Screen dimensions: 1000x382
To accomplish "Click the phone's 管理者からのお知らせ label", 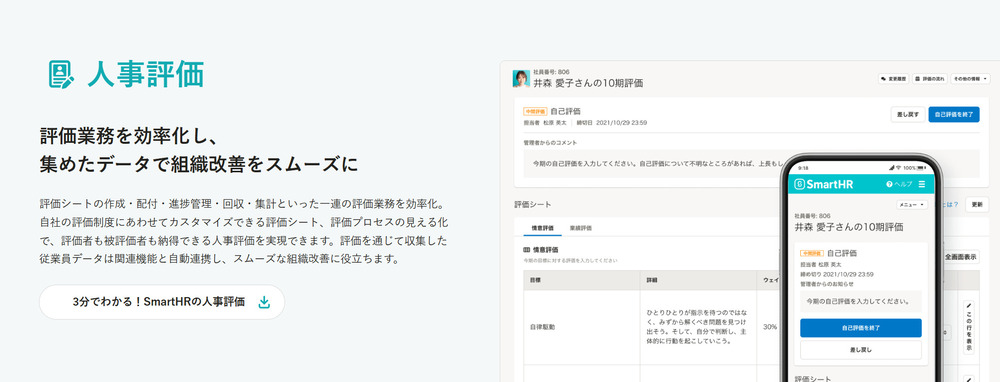I will pyautogui.click(x=827, y=284).
